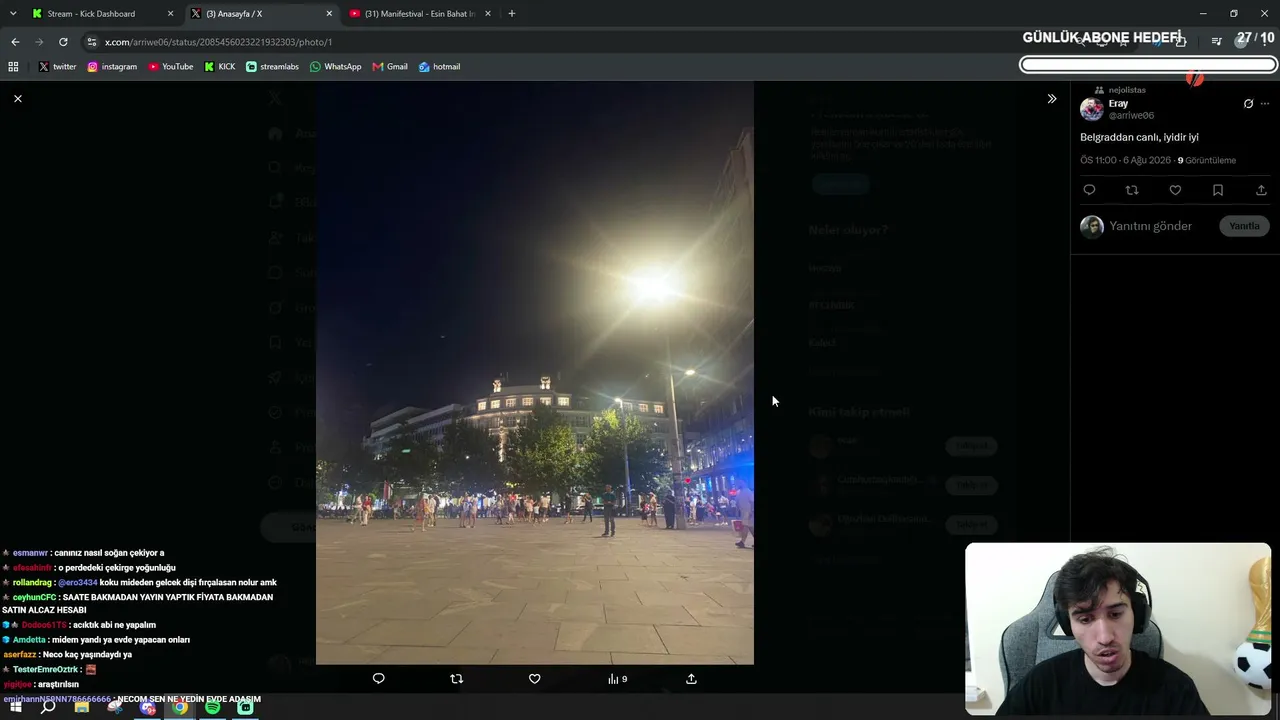This screenshot has height=720, width=1280.
Task: Open Grok icon next to Eray's tweet
Action: [1248, 104]
